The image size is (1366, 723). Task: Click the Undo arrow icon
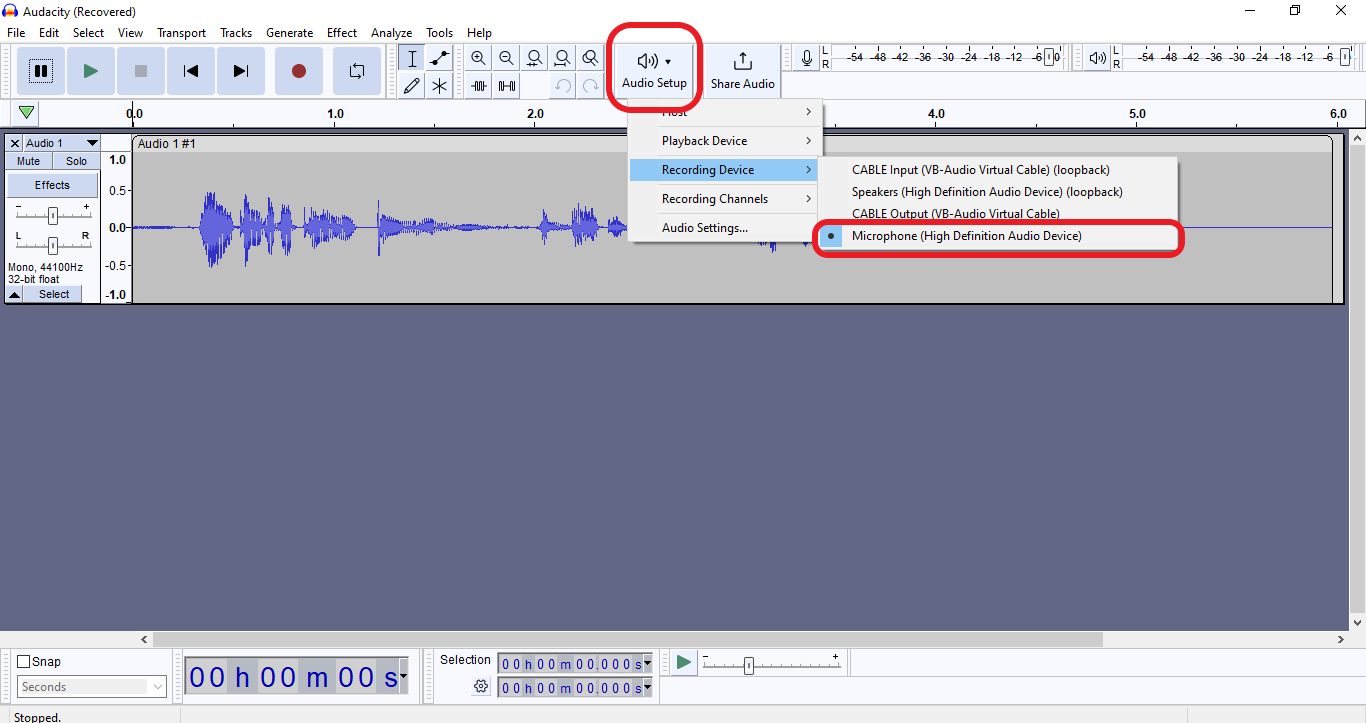click(563, 86)
